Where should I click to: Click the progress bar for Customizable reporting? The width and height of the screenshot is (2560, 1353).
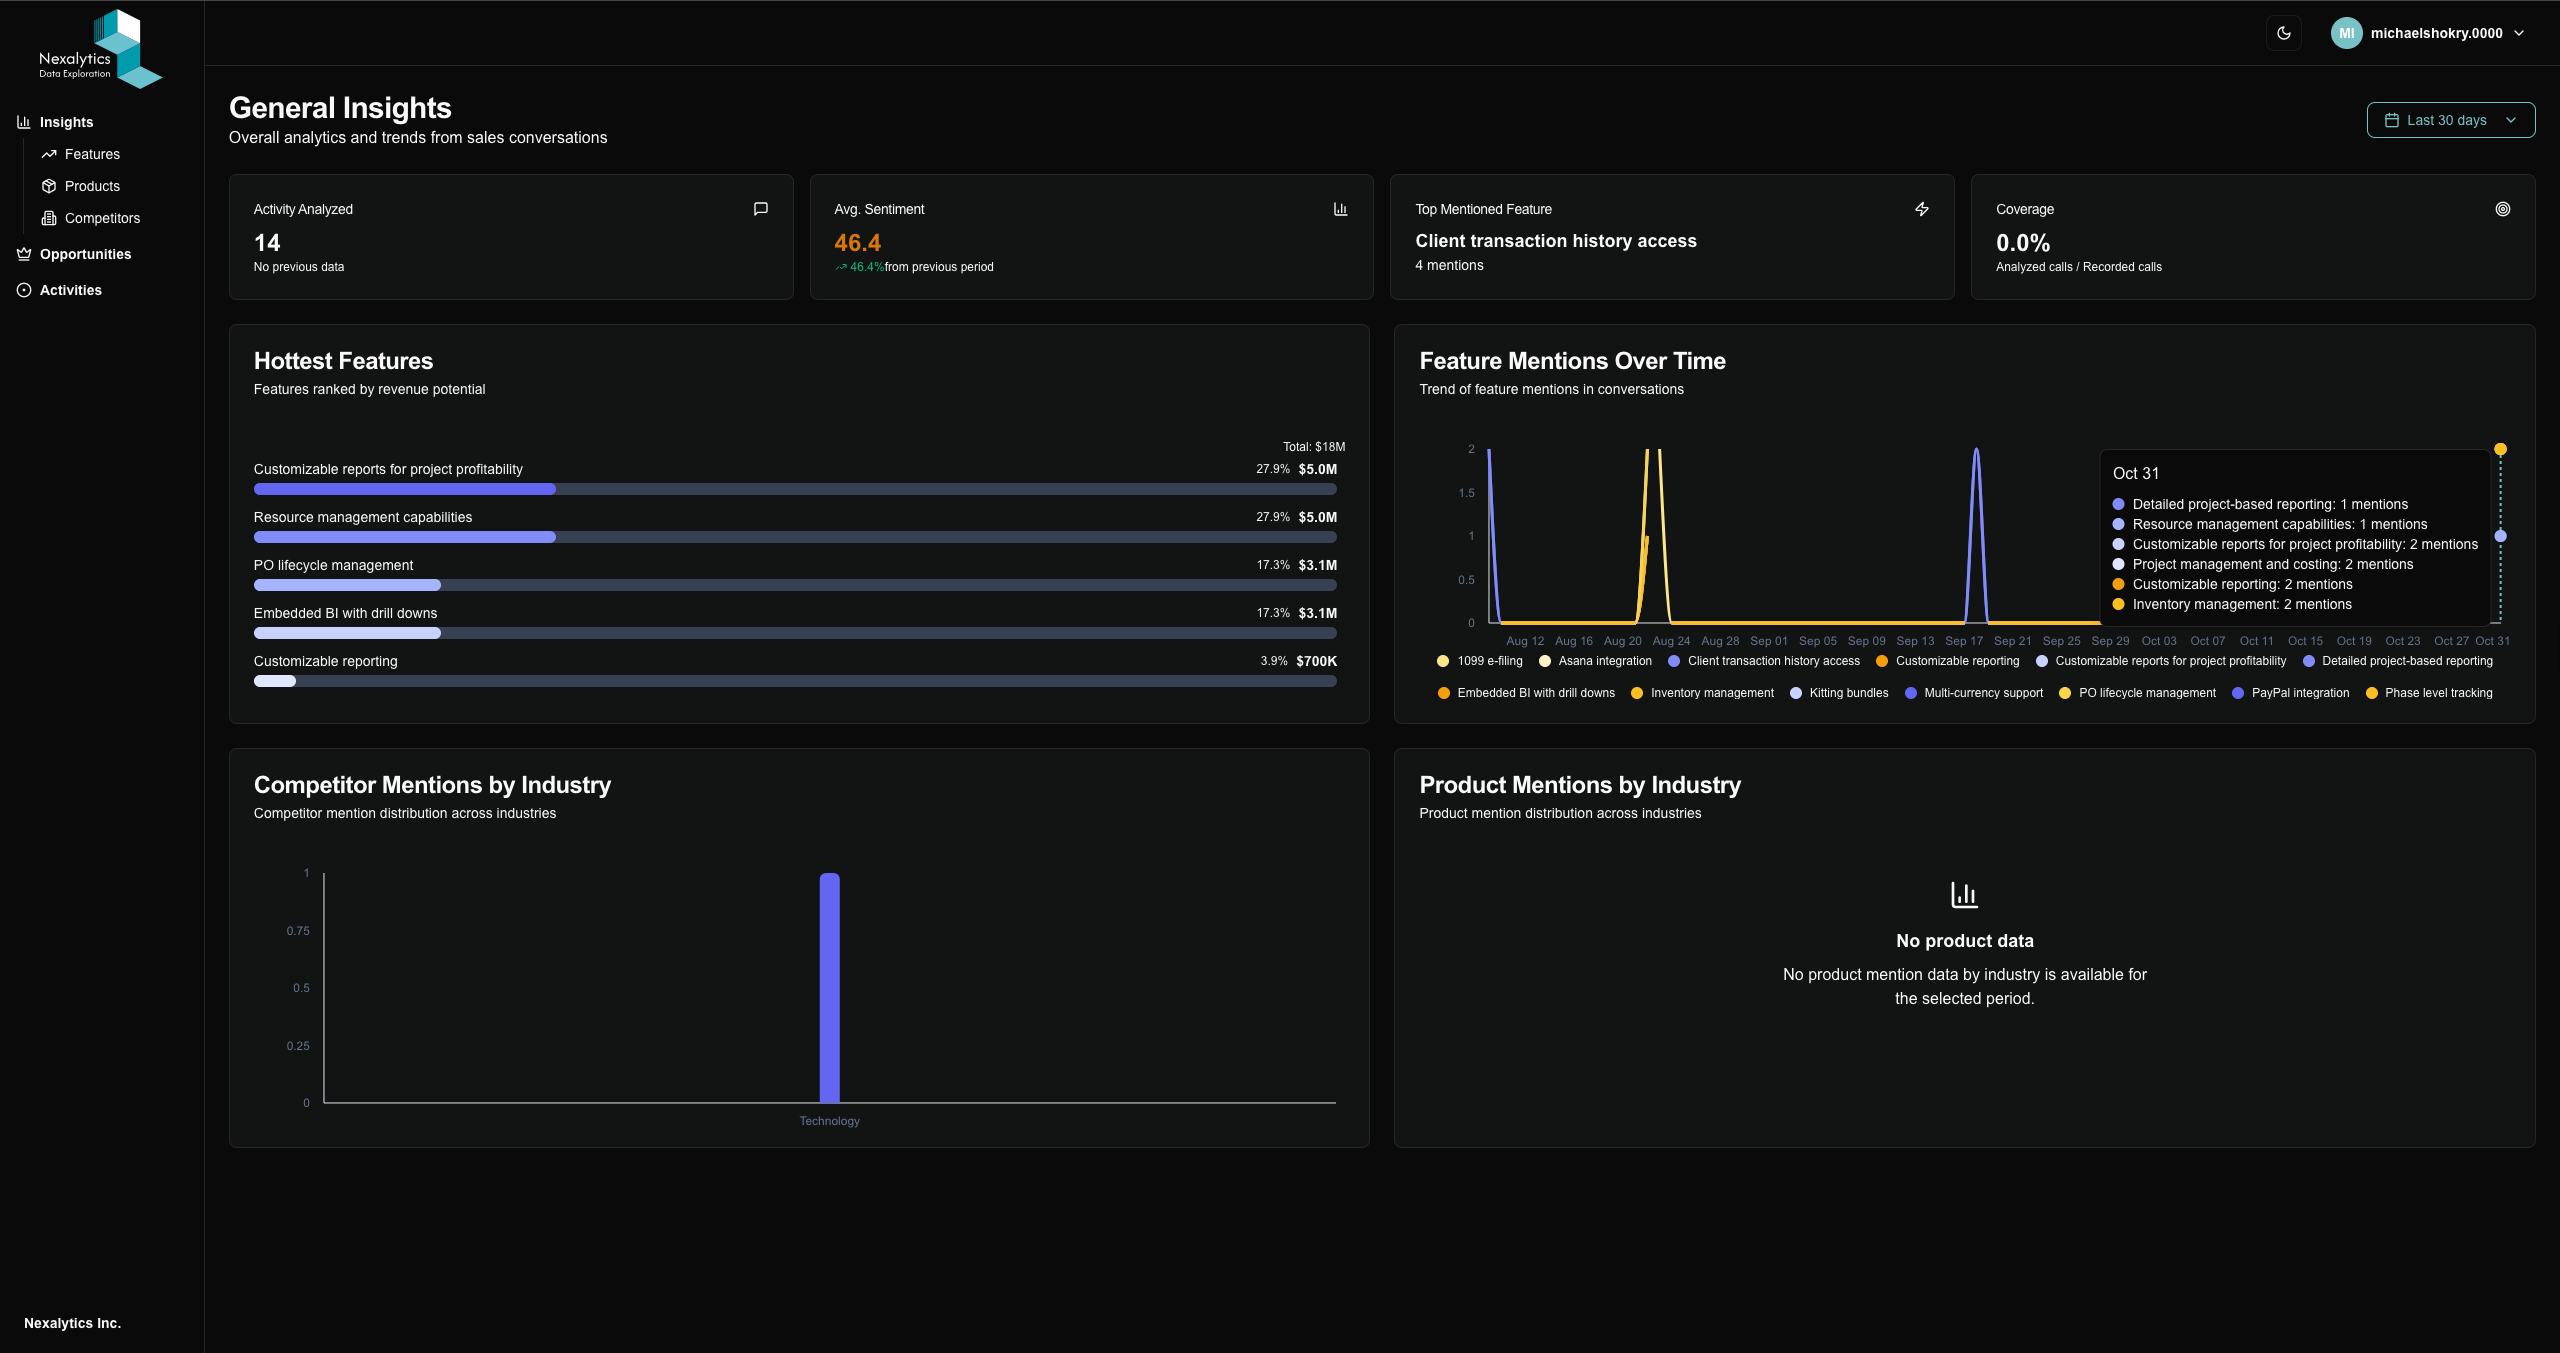click(795, 681)
